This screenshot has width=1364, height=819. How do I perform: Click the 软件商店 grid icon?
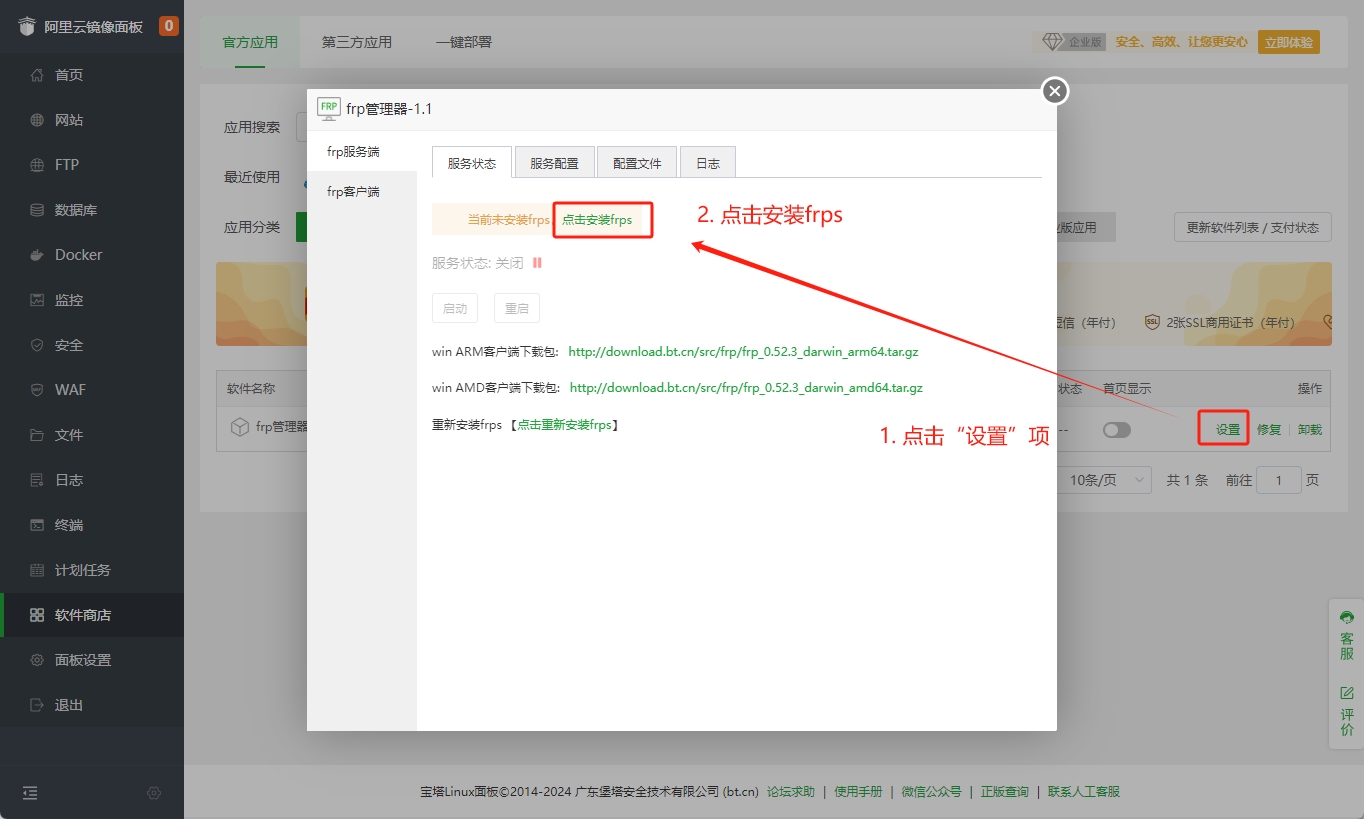pyautogui.click(x=37, y=615)
